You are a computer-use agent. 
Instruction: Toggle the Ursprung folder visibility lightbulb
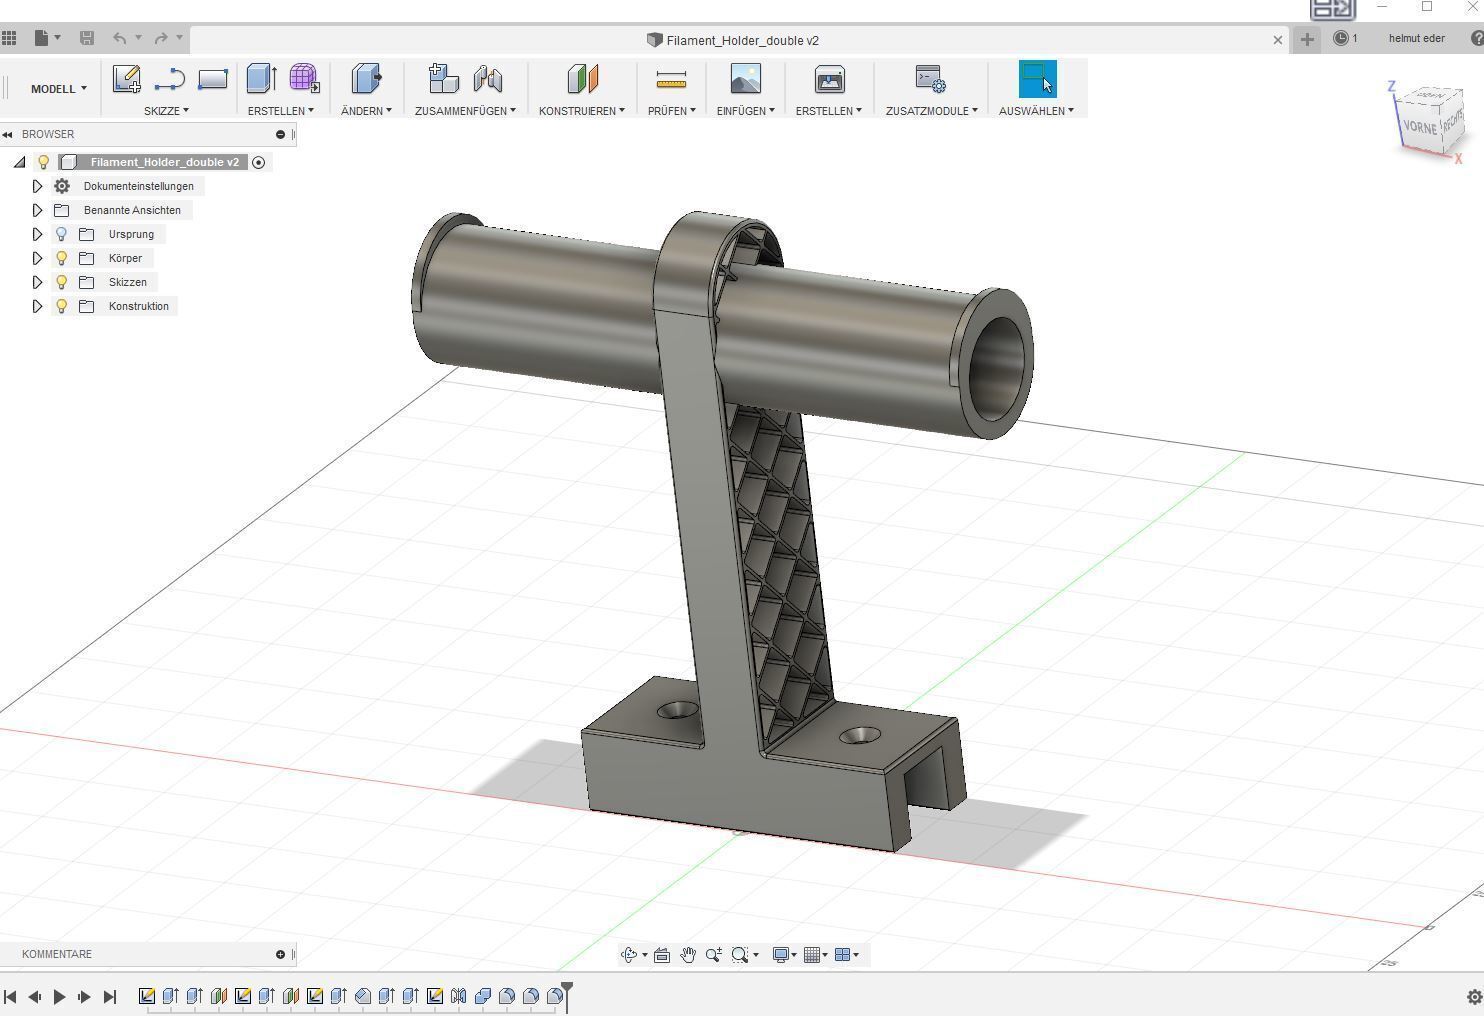tap(61, 234)
